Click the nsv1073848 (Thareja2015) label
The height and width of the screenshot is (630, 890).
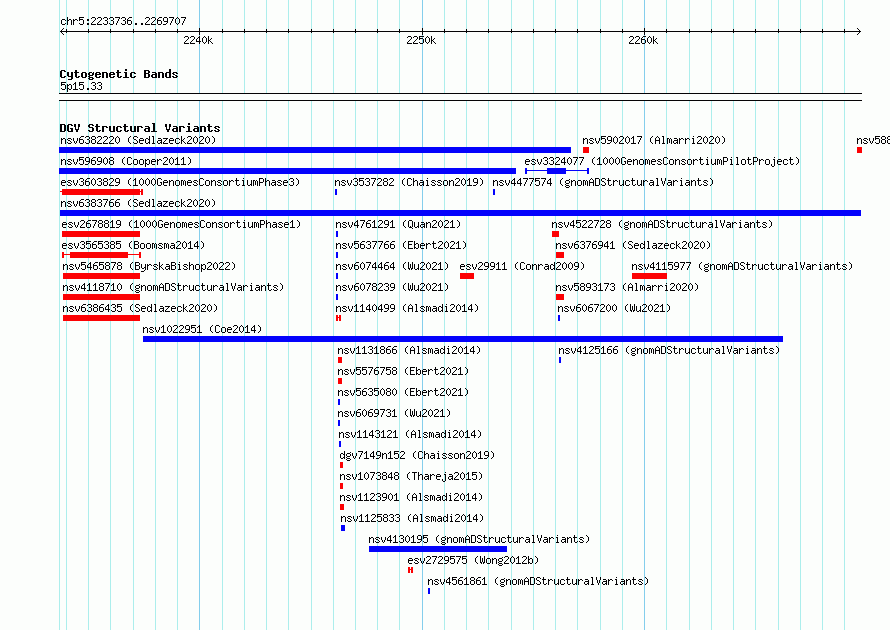pyautogui.click(x=411, y=476)
